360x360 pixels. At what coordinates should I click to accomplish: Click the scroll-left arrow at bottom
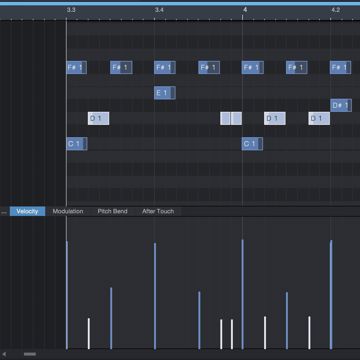pos(4,354)
